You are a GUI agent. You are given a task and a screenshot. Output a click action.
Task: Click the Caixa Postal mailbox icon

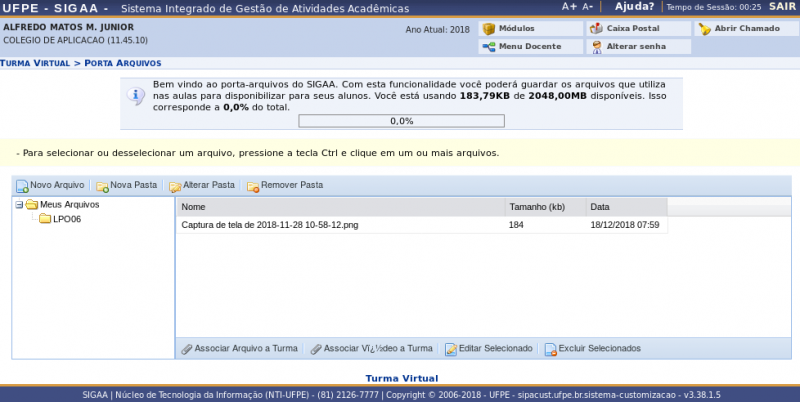[x=596, y=29]
